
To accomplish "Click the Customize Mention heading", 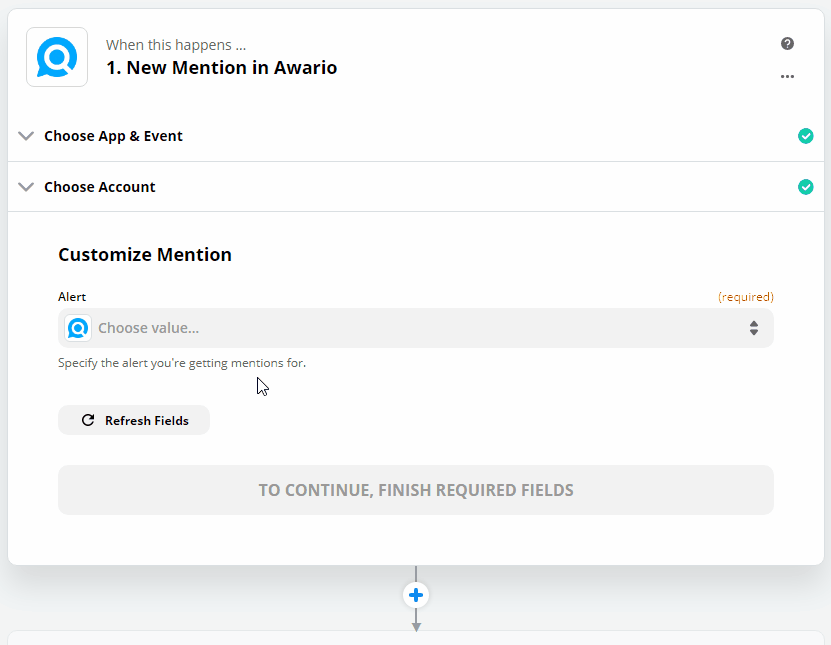I will [x=145, y=255].
